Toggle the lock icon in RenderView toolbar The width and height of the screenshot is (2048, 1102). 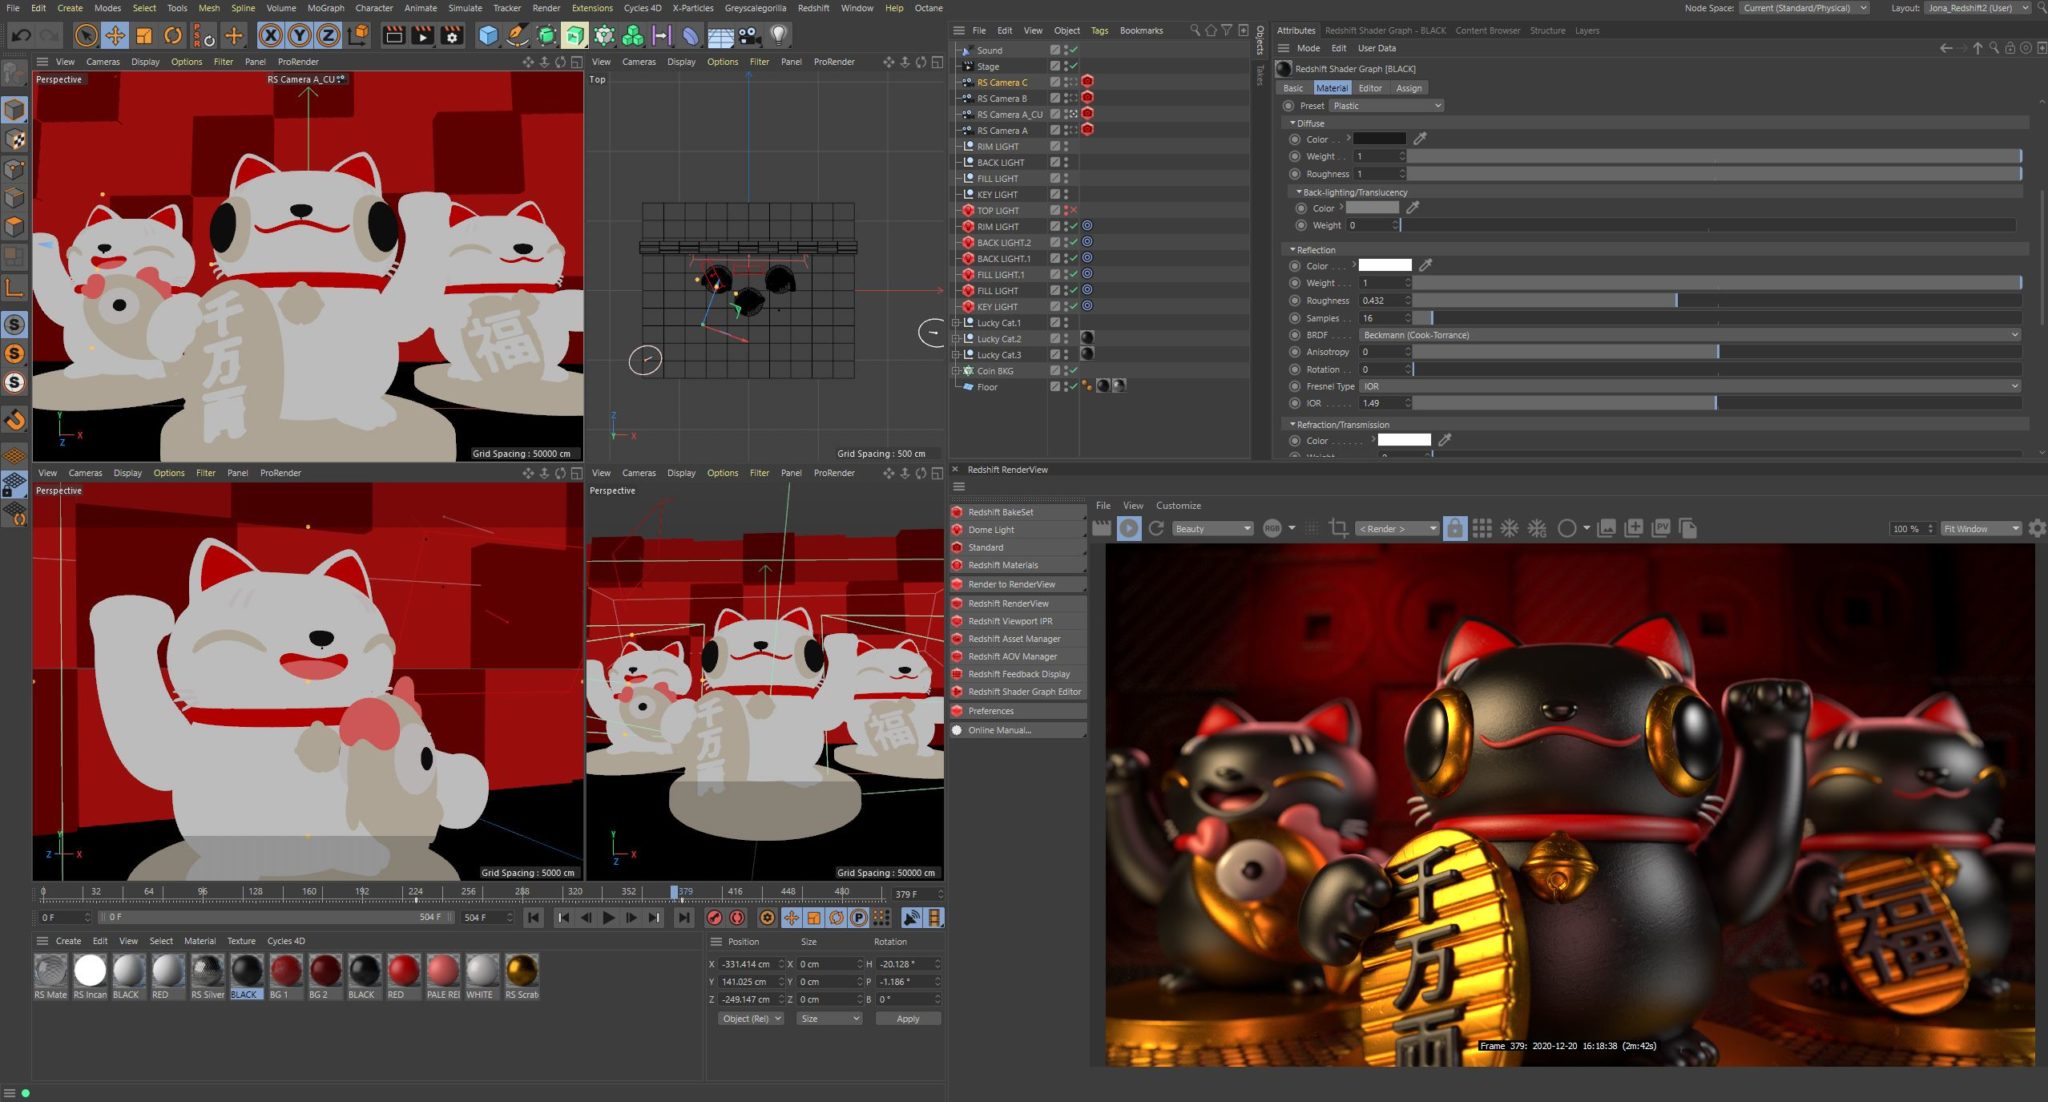[1455, 528]
